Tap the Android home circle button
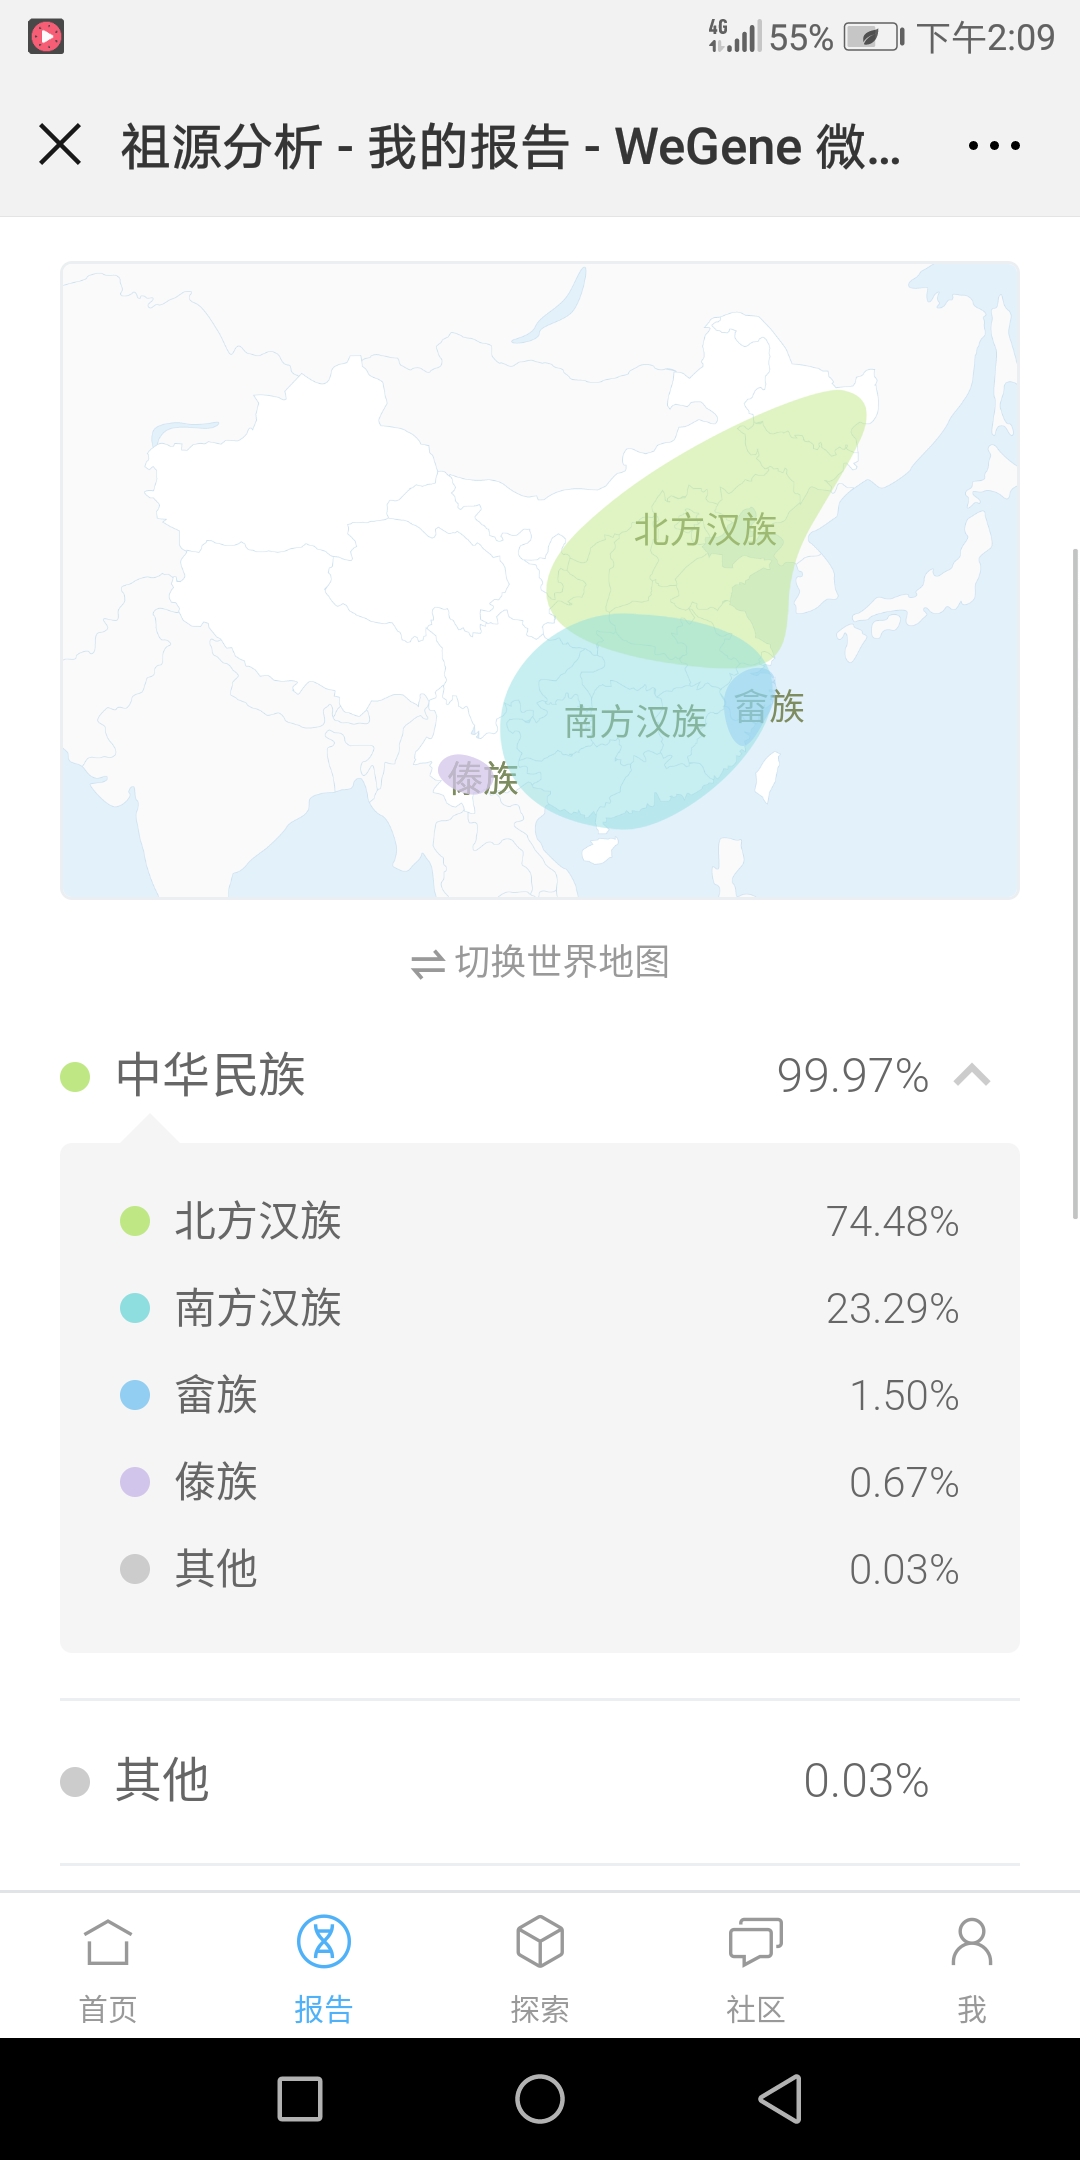Screen dimensions: 1080x2160 540,2098
